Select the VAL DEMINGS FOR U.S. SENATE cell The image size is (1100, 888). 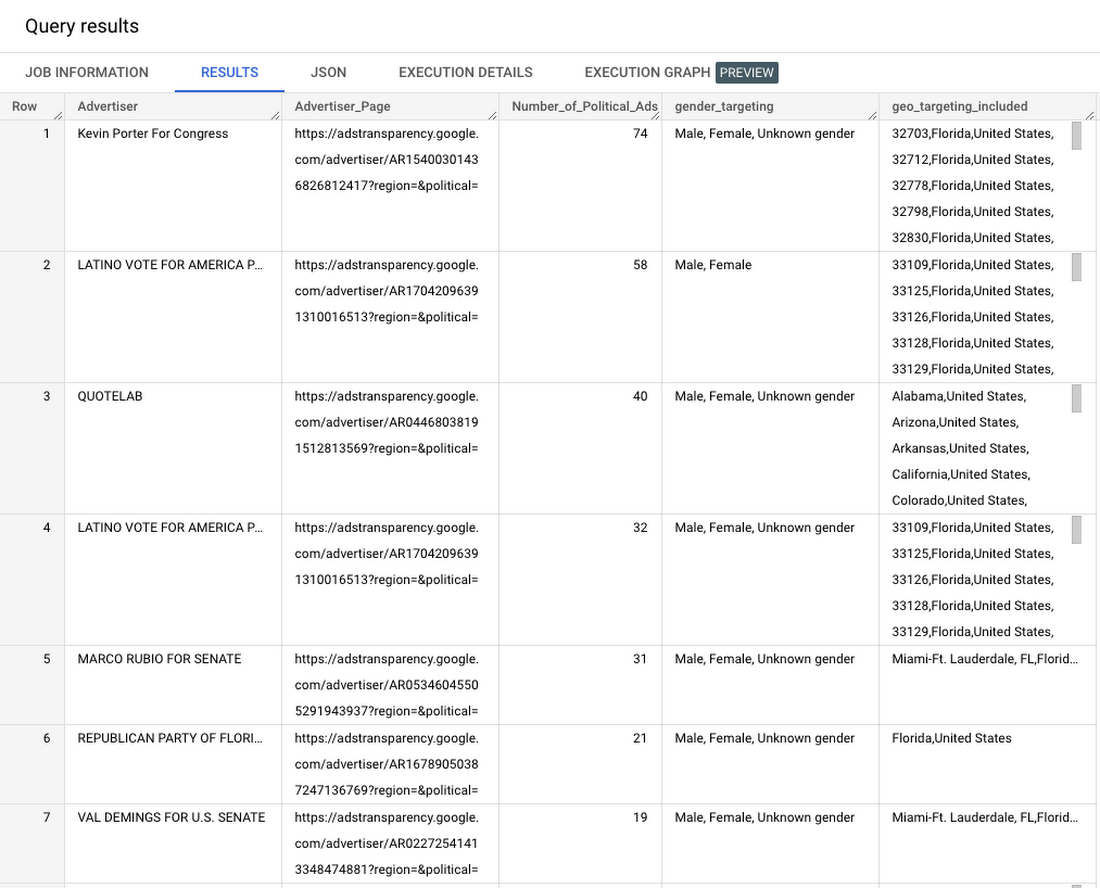tap(173, 844)
